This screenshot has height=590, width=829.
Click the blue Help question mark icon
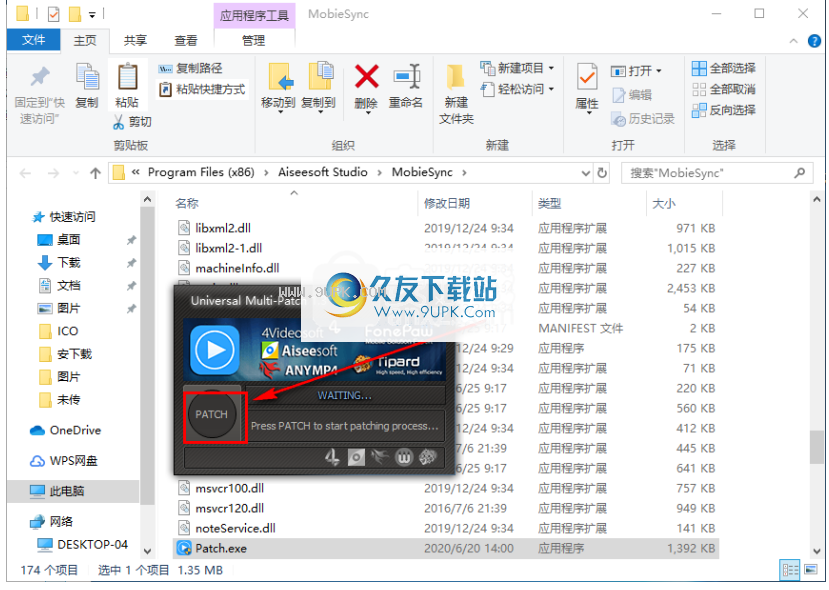coord(814,41)
